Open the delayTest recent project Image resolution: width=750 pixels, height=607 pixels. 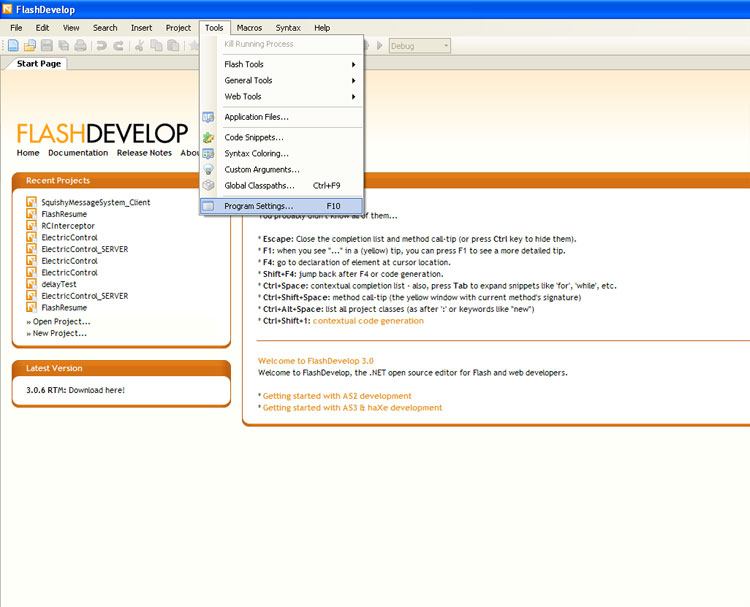[x=59, y=284]
